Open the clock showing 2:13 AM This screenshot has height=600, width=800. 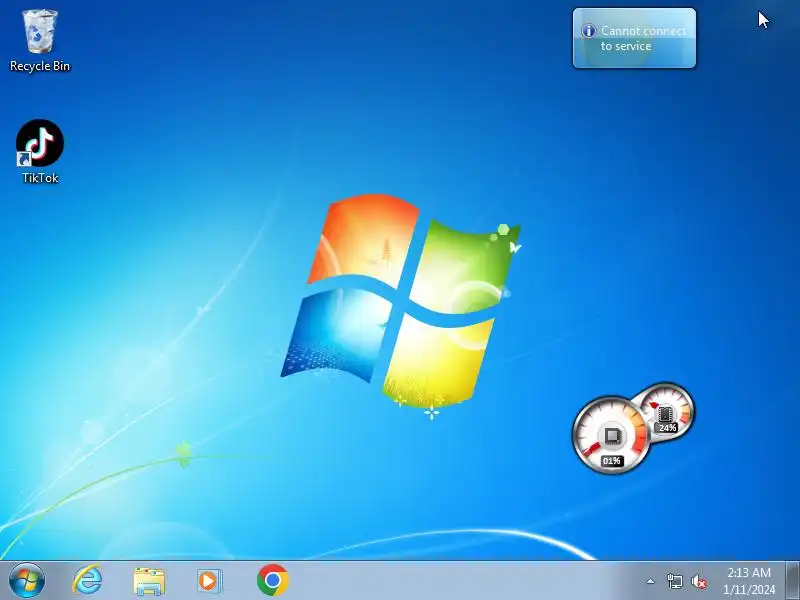tap(748, 581)
